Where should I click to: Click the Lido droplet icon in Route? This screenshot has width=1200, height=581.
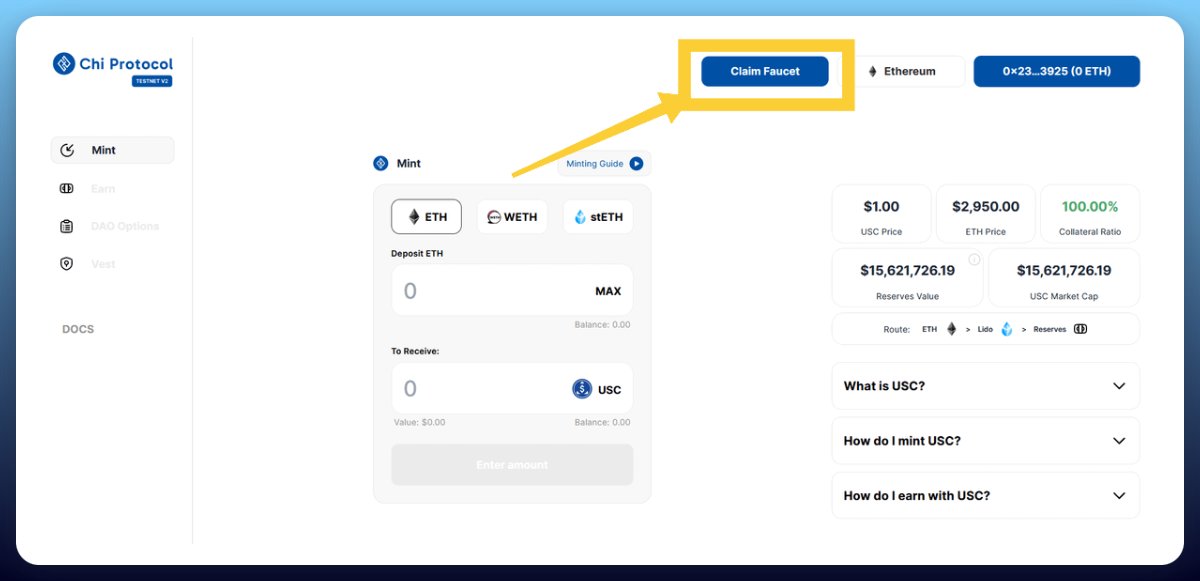click(1007, 329)
